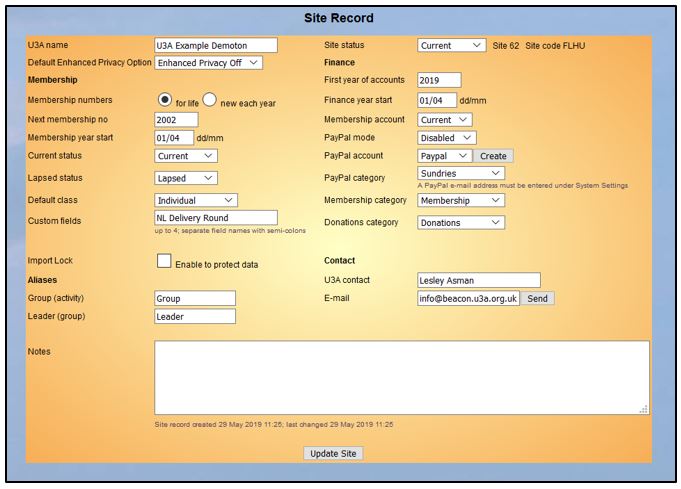Click the Create PayPal account button

[x=493, y=156]
